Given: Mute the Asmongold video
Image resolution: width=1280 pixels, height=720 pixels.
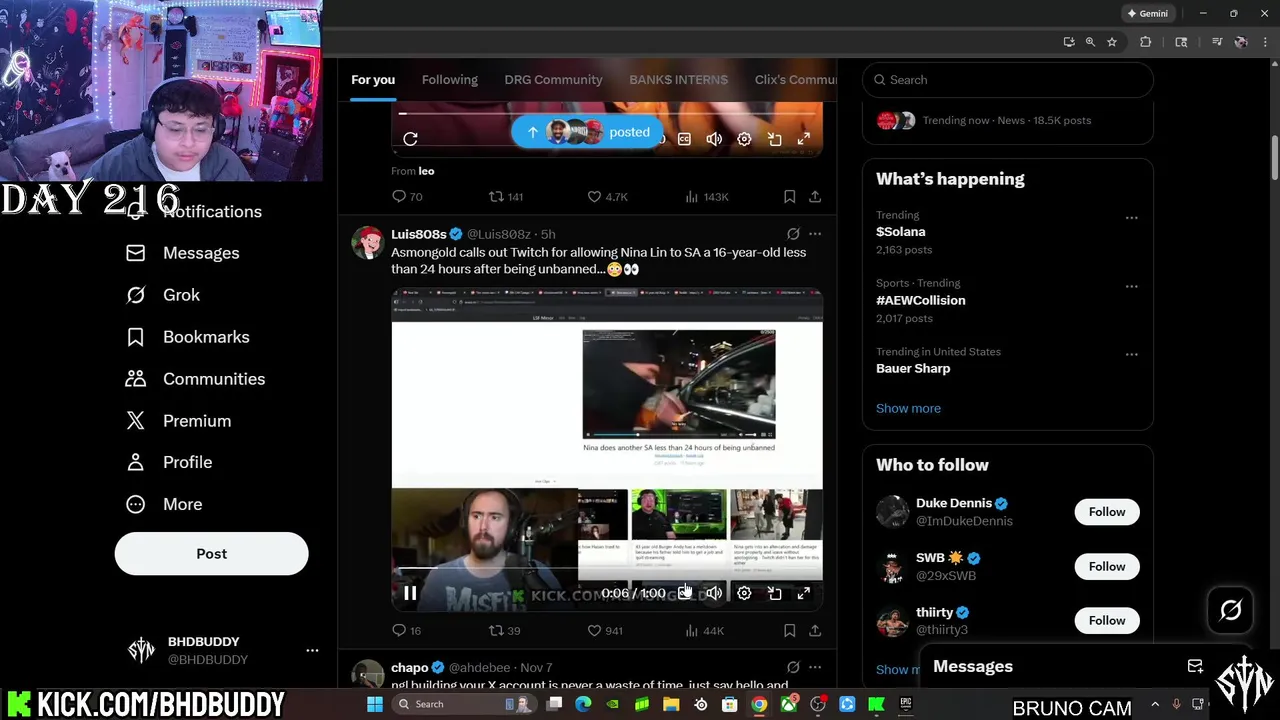Looking at the screenshot, I should (x=714, y=593).
